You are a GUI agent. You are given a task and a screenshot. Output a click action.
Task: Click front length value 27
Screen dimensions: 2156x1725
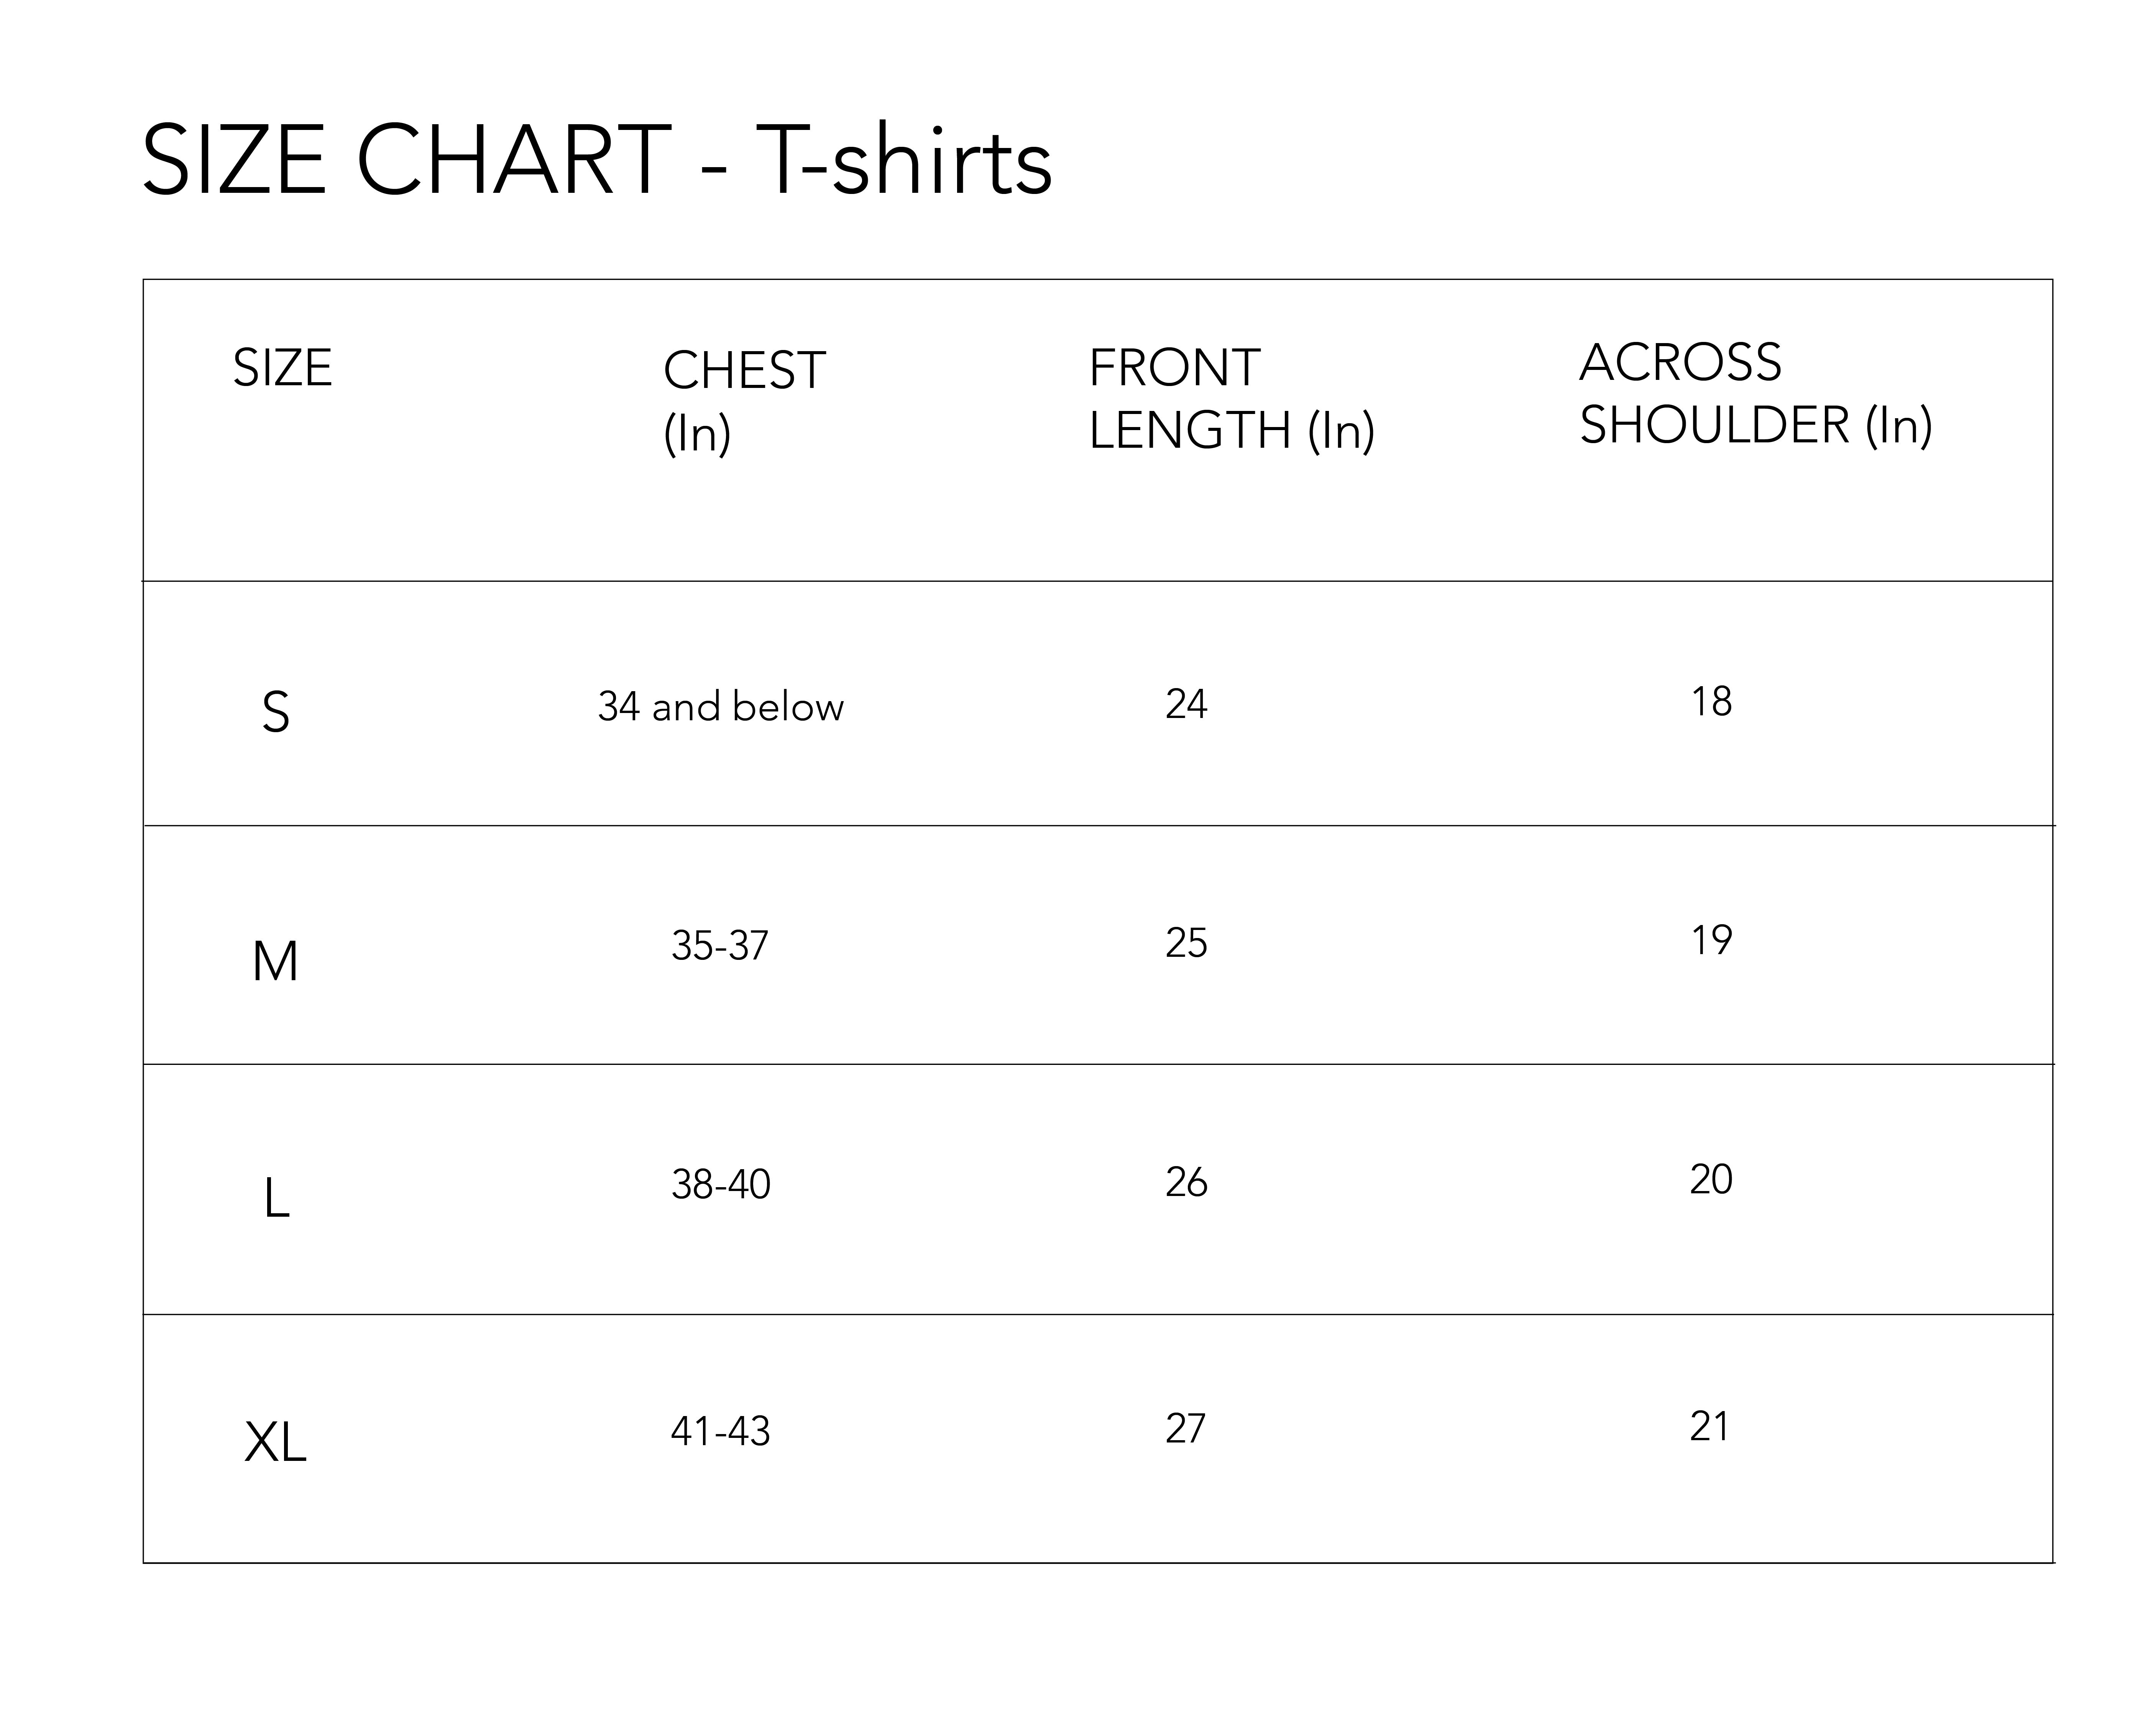[1186, 1428]
